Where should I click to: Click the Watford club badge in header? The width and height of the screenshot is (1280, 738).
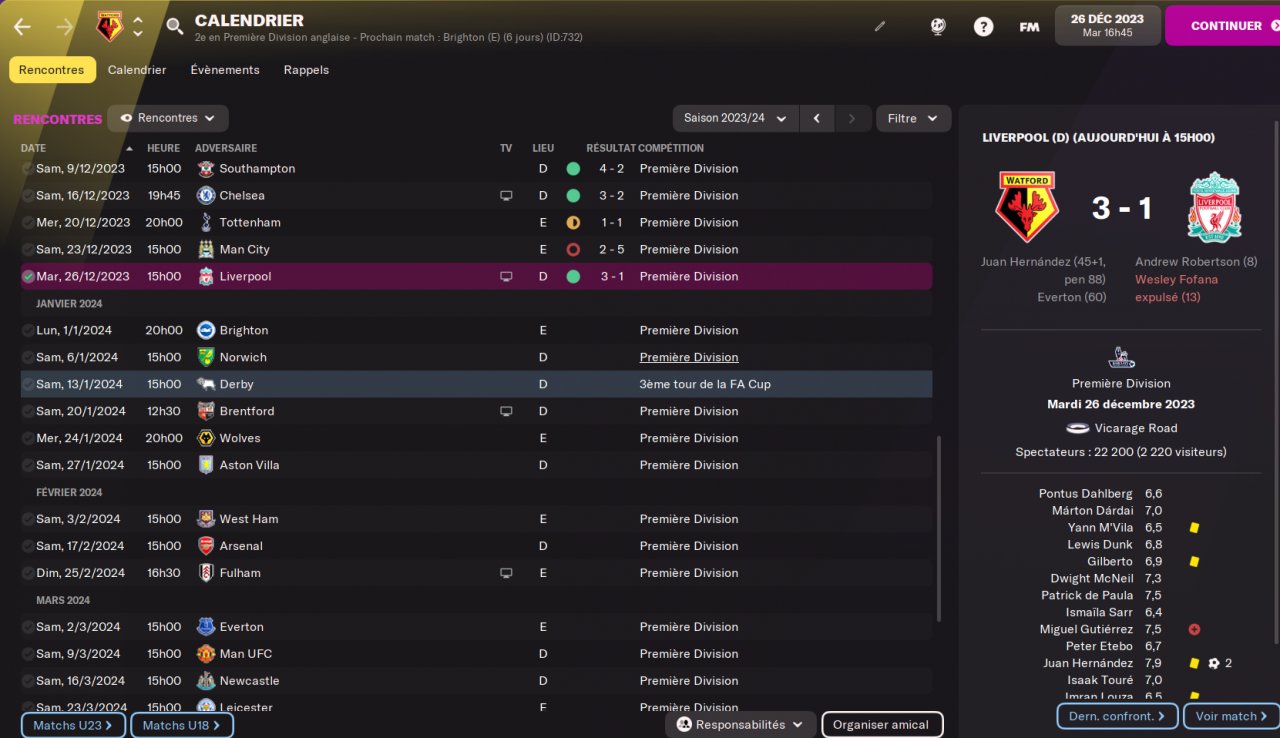pyautogui.click(x=109, y=27)
